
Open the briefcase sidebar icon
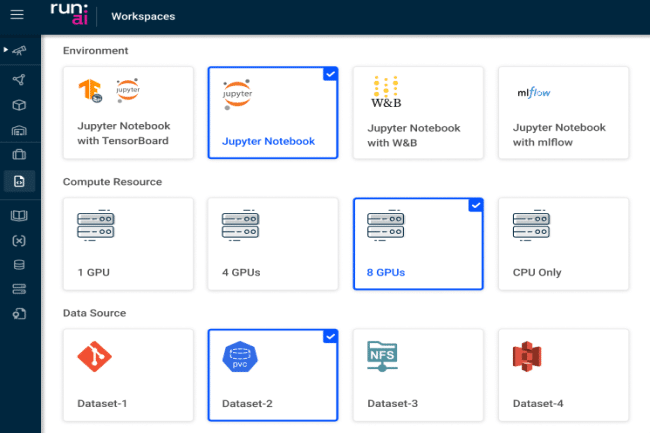coord(19,155)
